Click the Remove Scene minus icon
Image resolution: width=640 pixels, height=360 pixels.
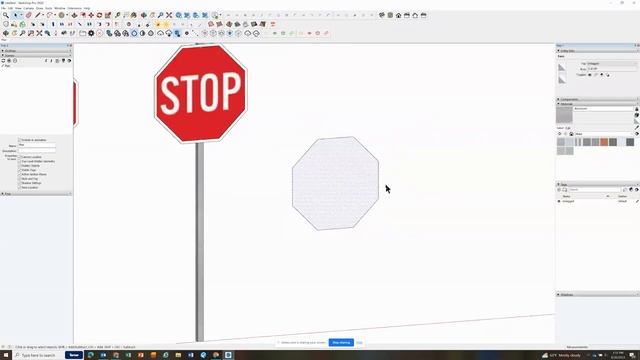[x=15, y=60]
